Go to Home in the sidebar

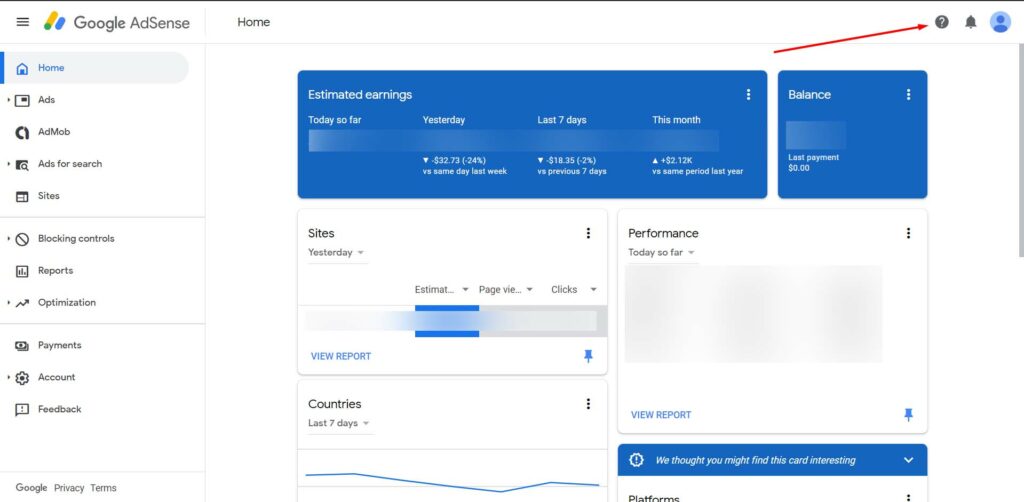[96, 68]
